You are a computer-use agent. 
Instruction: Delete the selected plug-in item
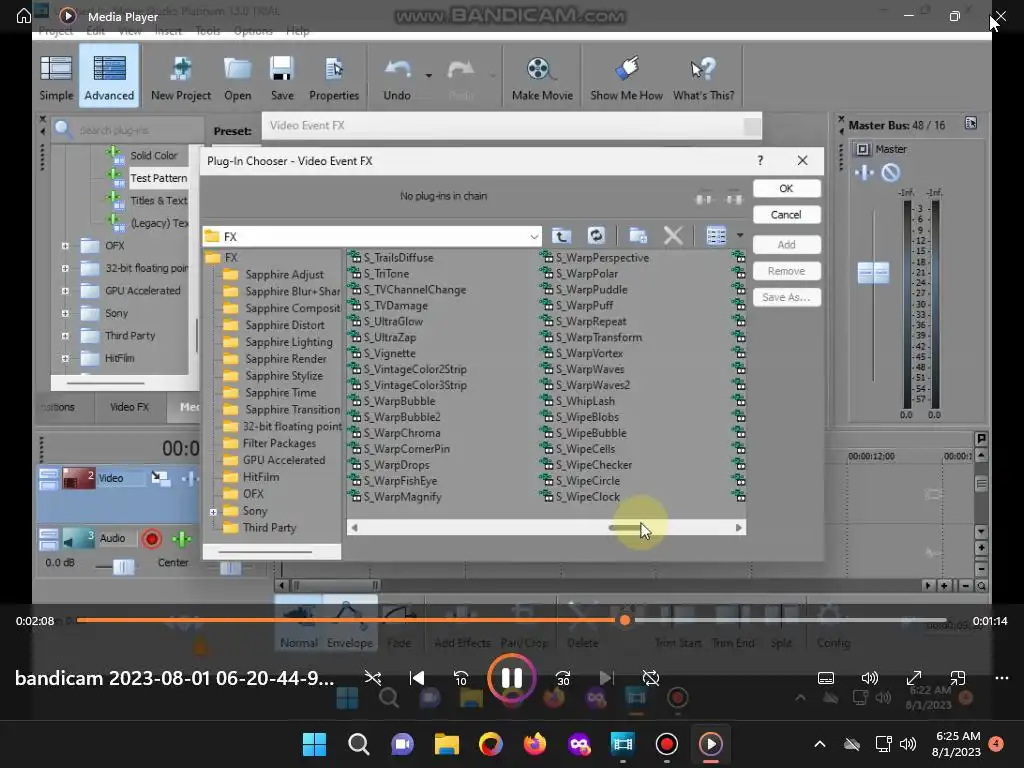click(673, 236)
